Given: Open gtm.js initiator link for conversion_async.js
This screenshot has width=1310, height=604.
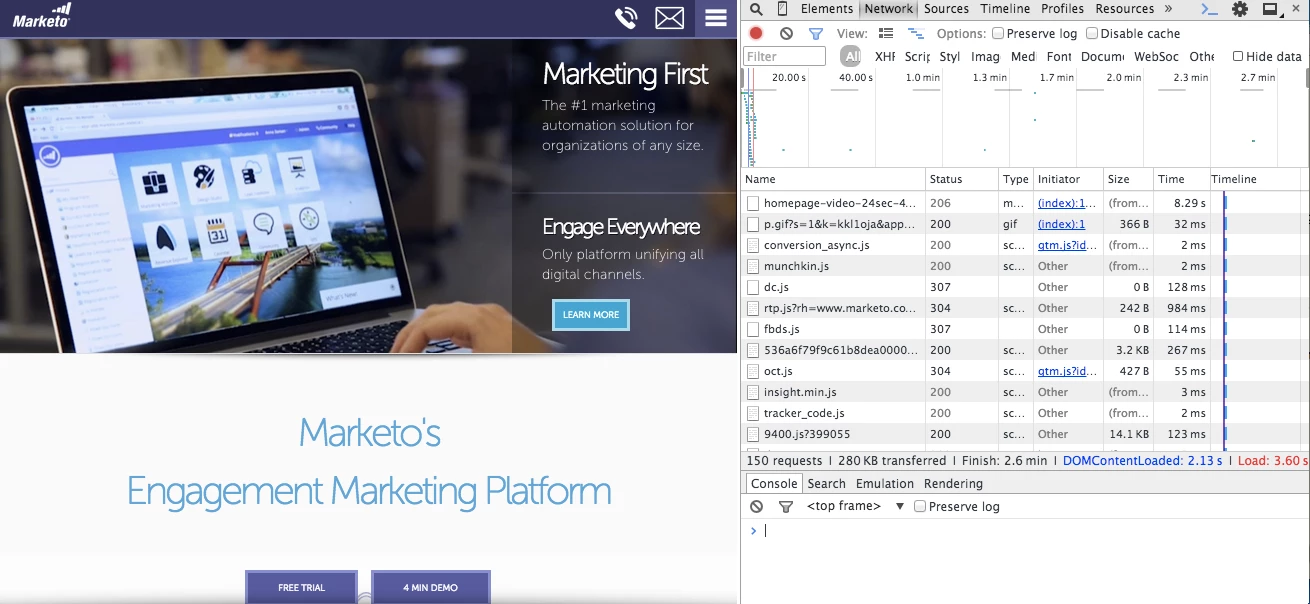Looking at the screenshot, I should [1067, 245].
